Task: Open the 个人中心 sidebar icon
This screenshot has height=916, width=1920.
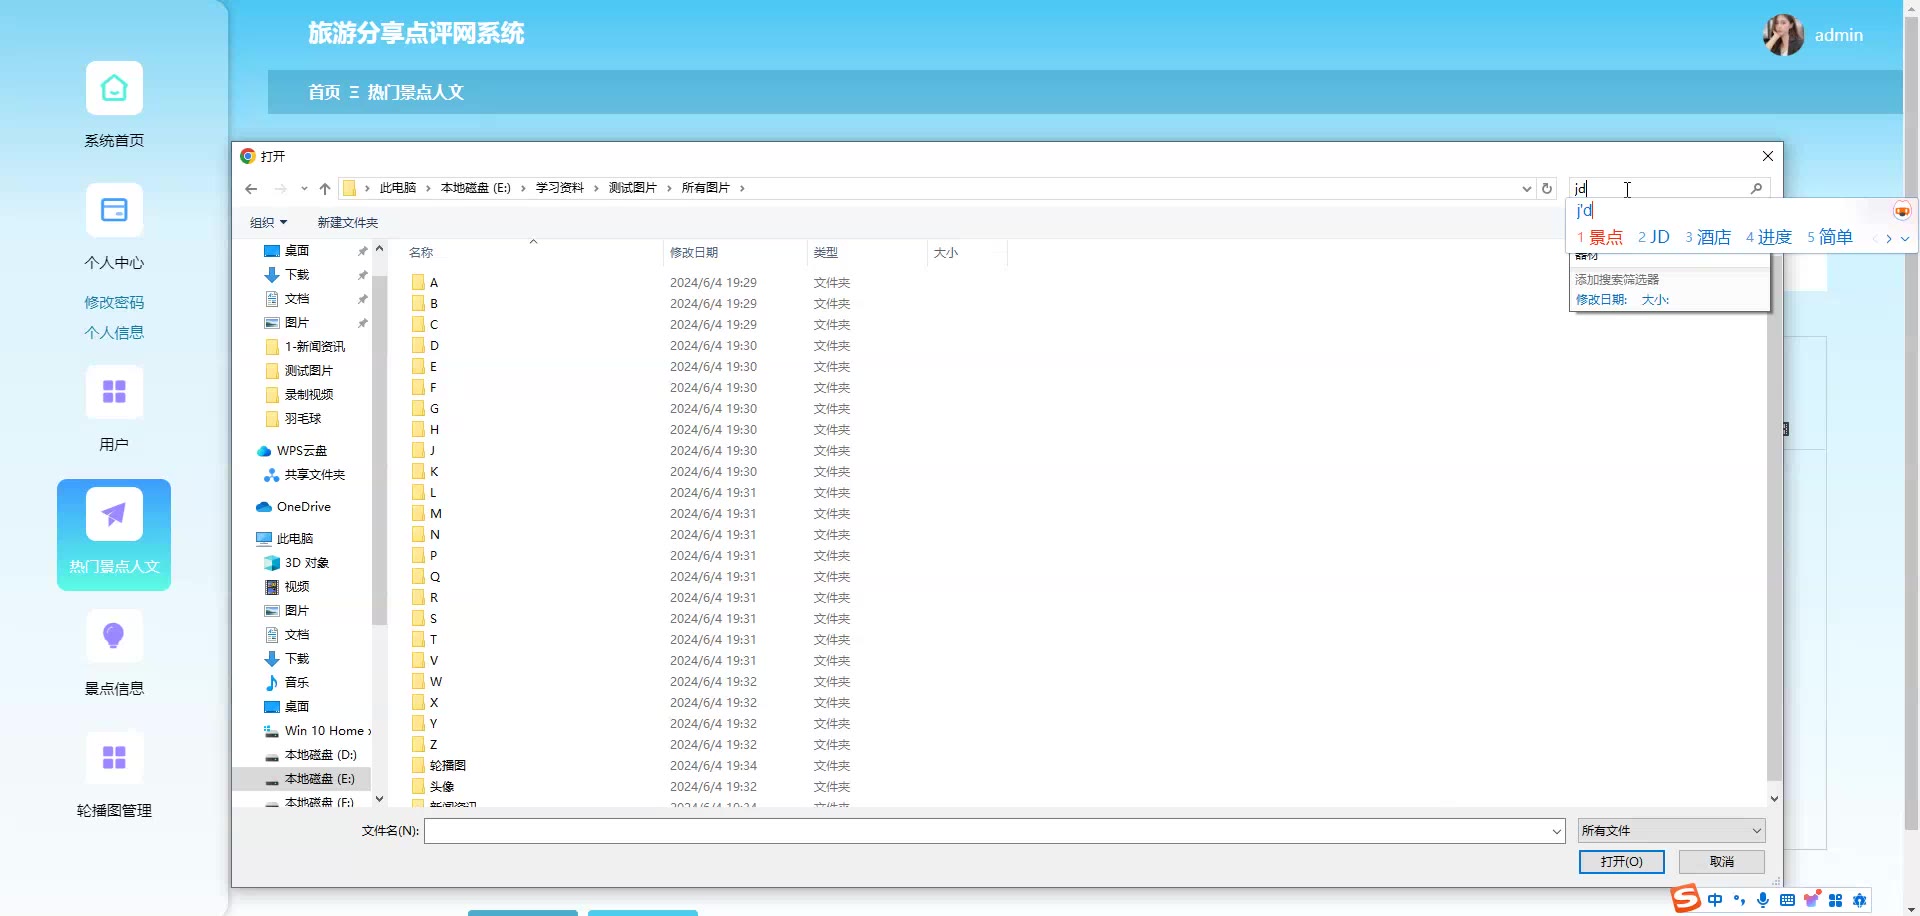Action: pos(114,211)
